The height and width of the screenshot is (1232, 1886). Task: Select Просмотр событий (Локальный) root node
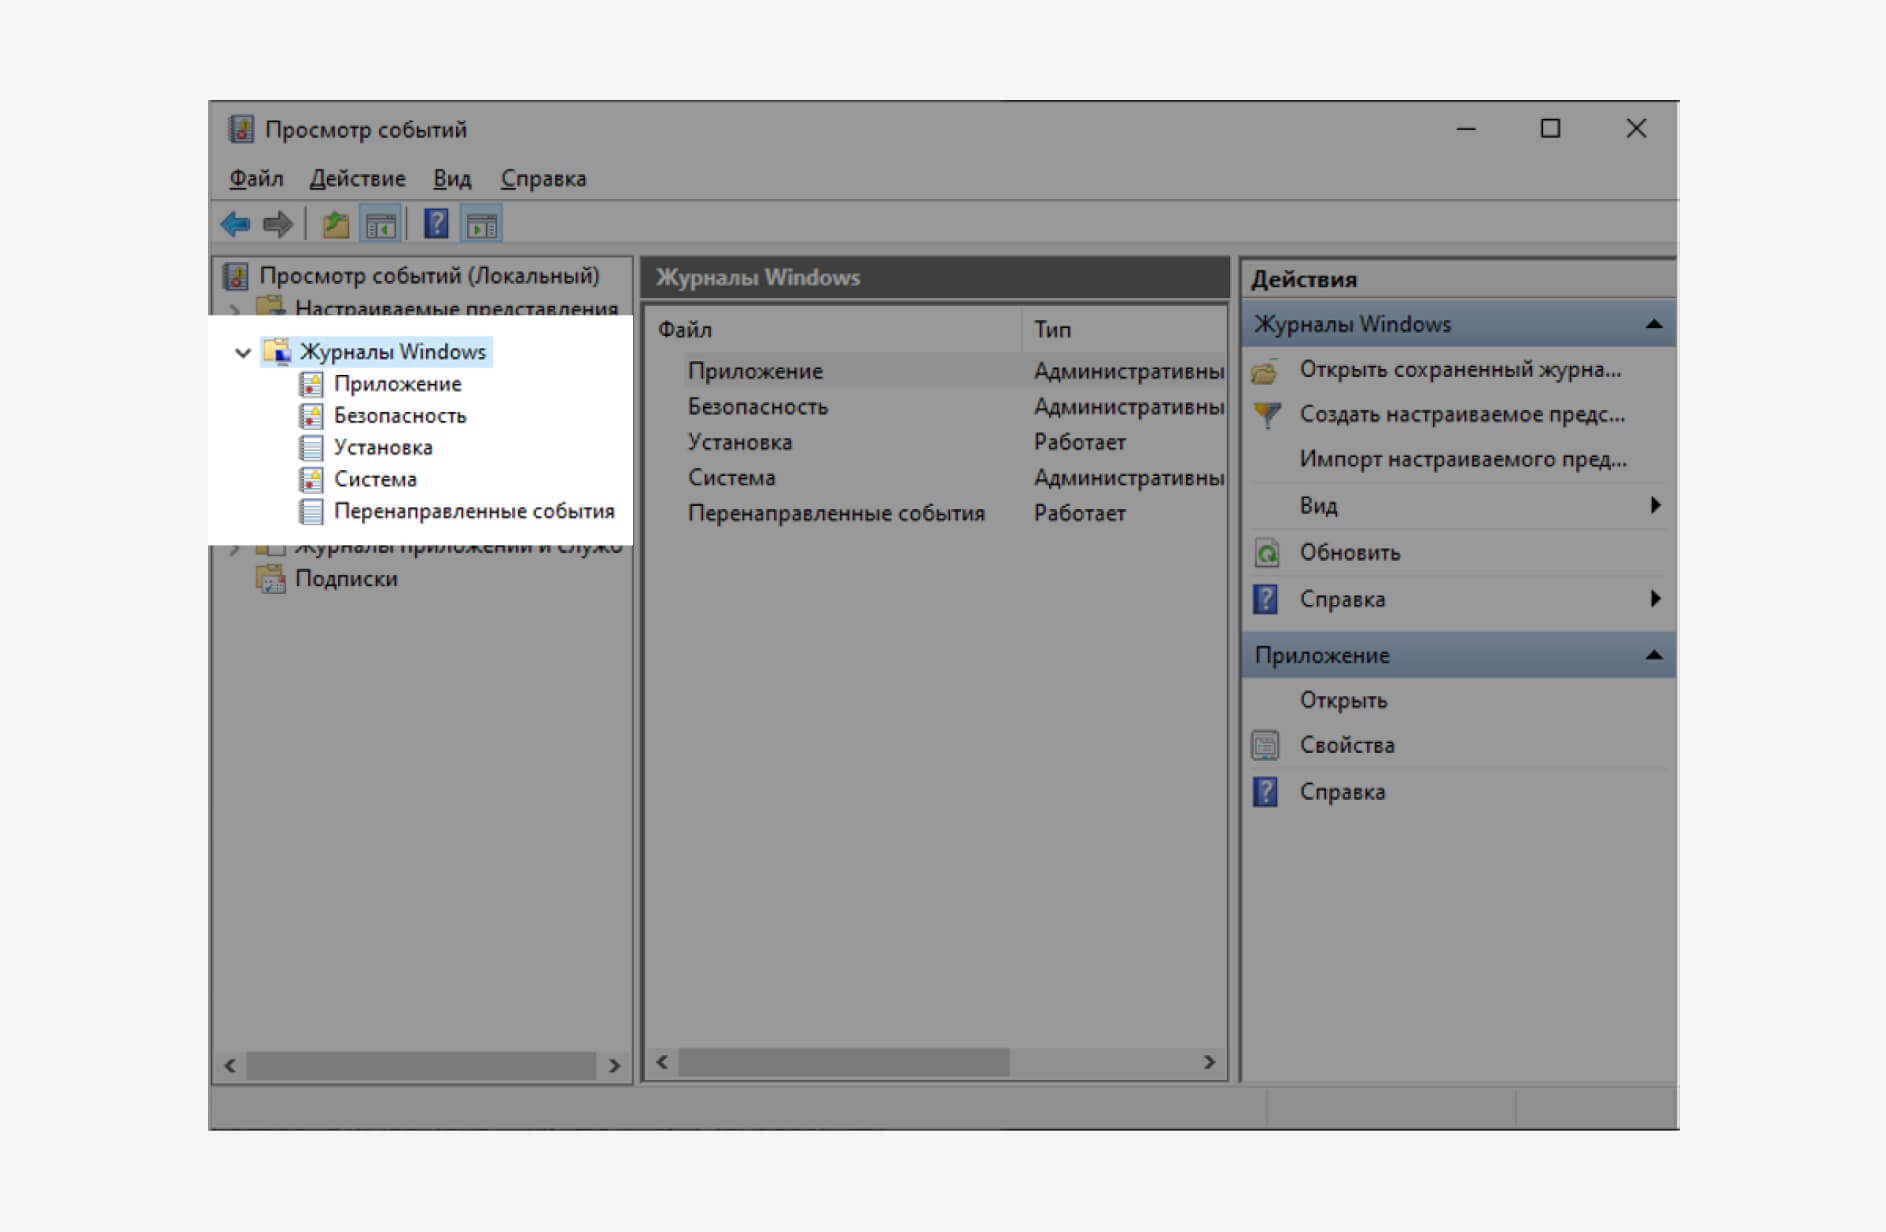pyautogui.click(x=429, y=276)
